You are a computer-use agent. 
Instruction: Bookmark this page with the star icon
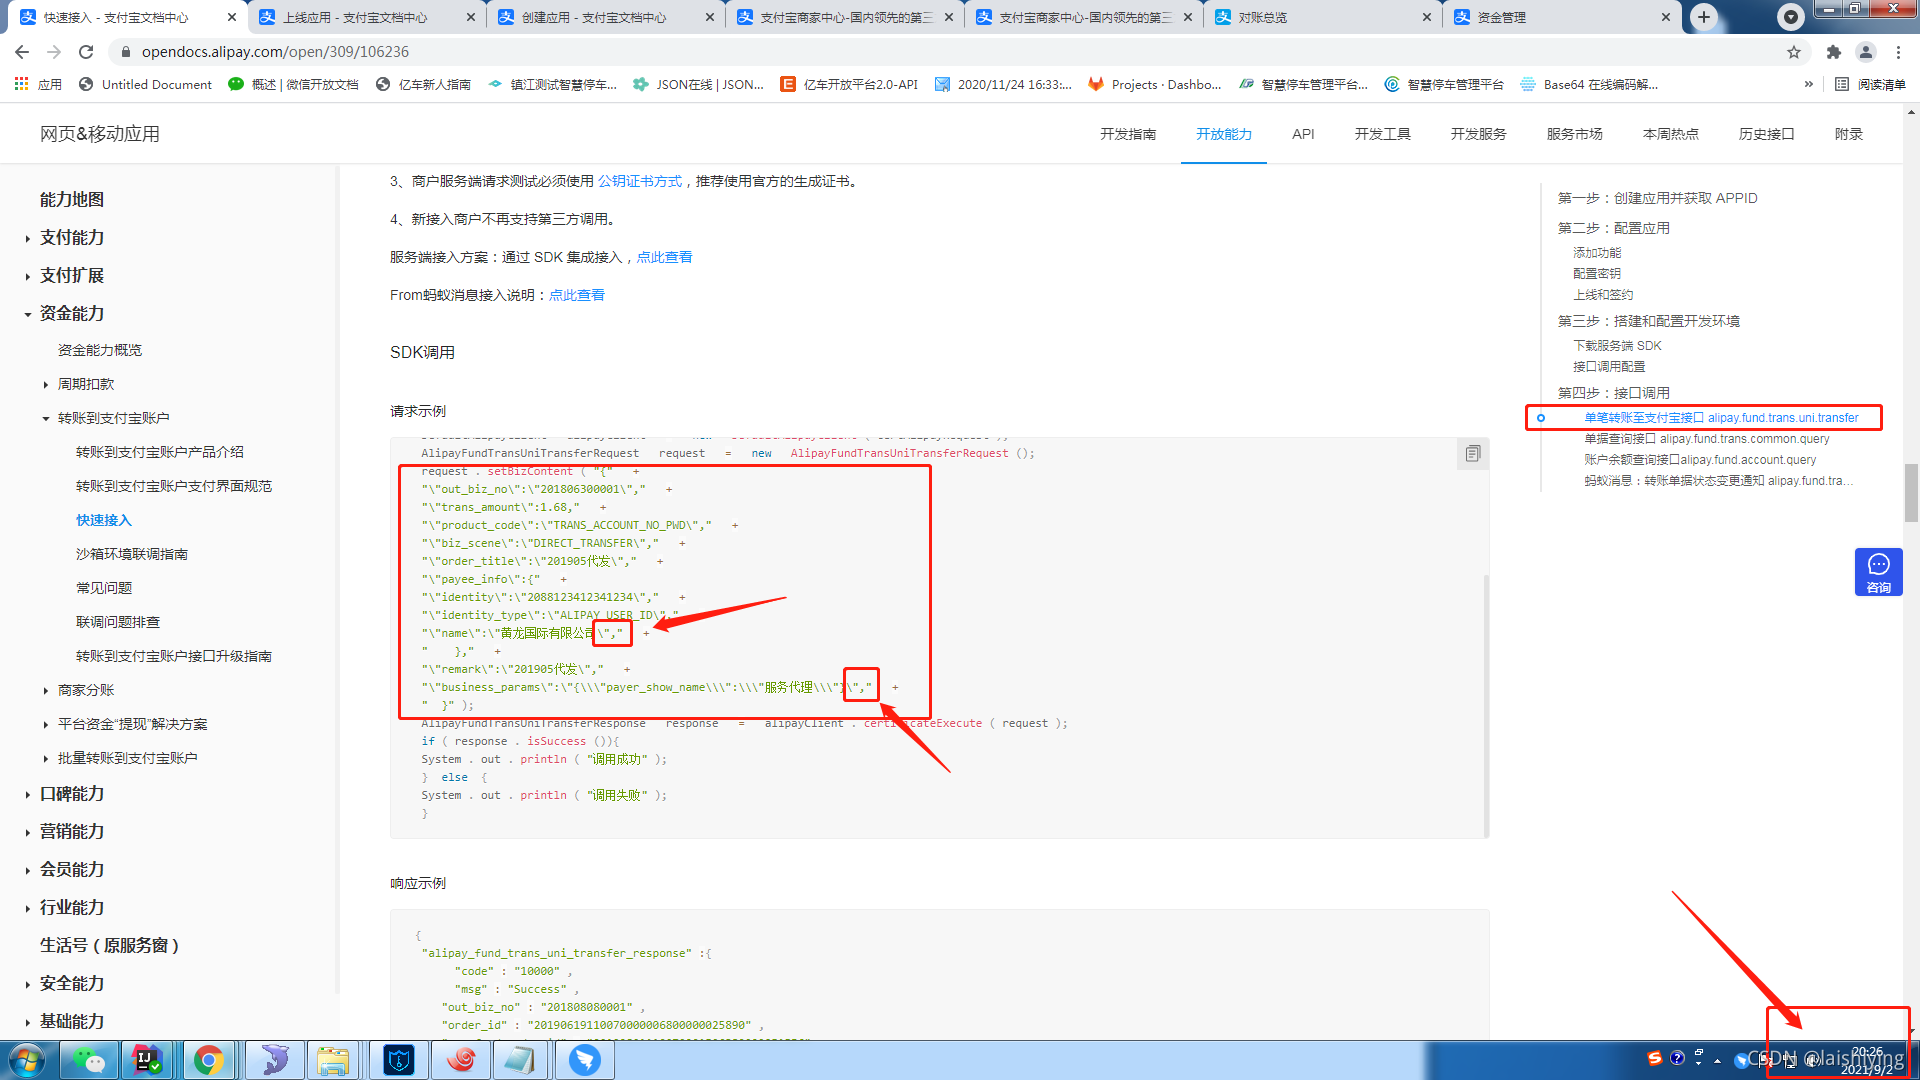point(1794,52)
